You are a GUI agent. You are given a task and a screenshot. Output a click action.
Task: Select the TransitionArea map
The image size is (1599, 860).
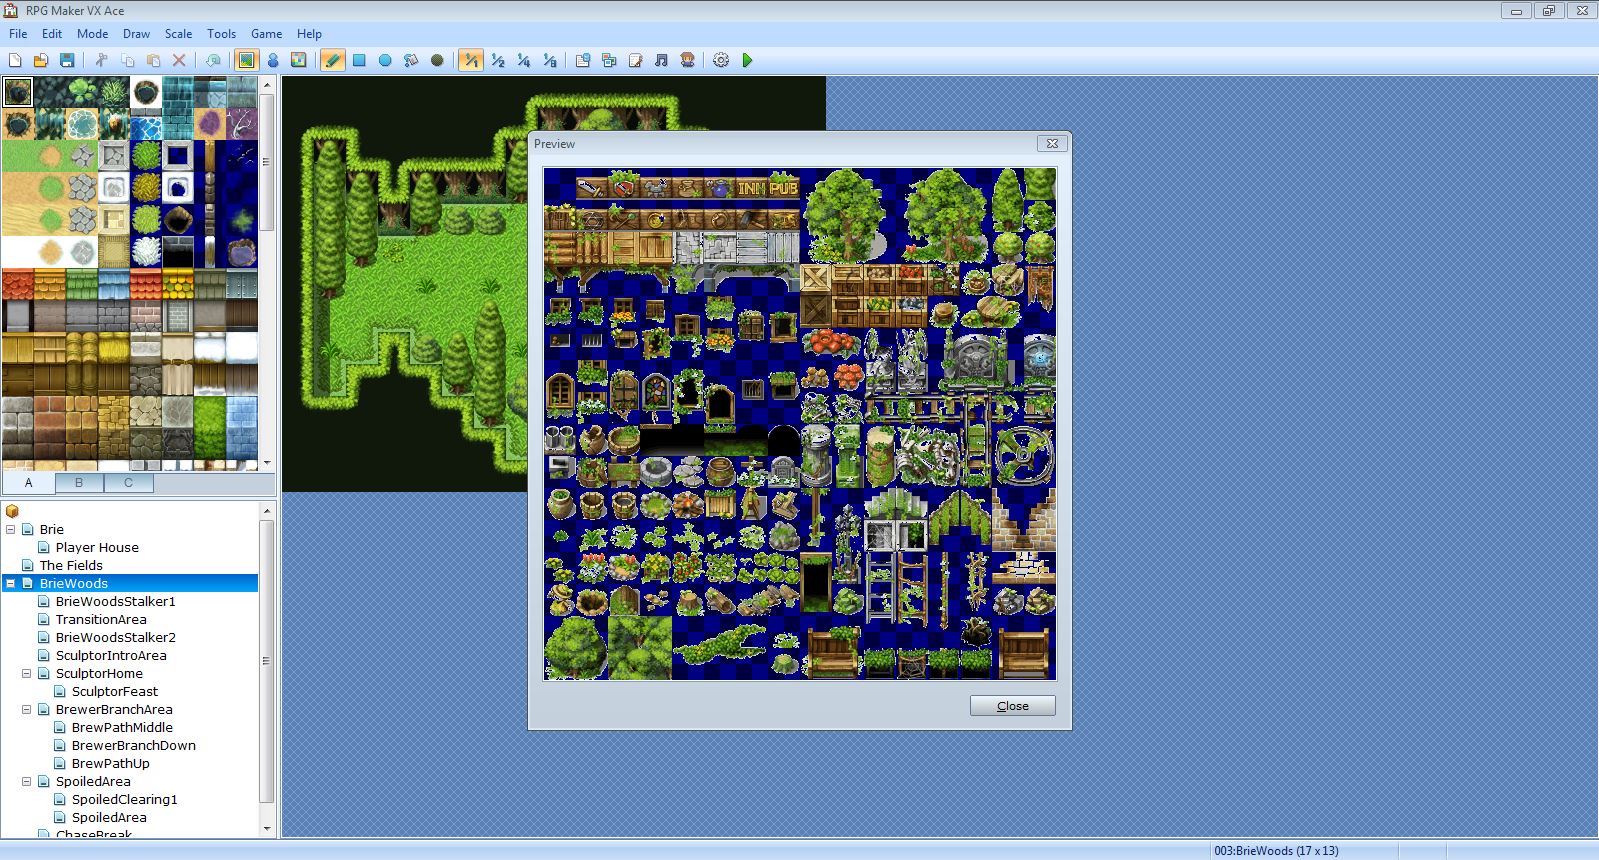click(101, 619)
